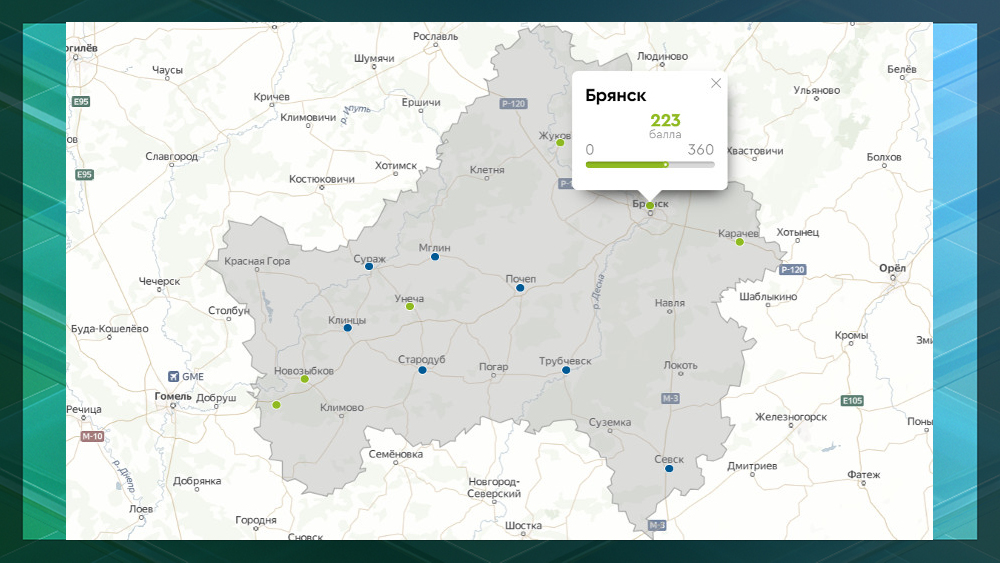Click the E105 road badge
The width and height of the screenshot is (1000, 563).
click(851, 401)
